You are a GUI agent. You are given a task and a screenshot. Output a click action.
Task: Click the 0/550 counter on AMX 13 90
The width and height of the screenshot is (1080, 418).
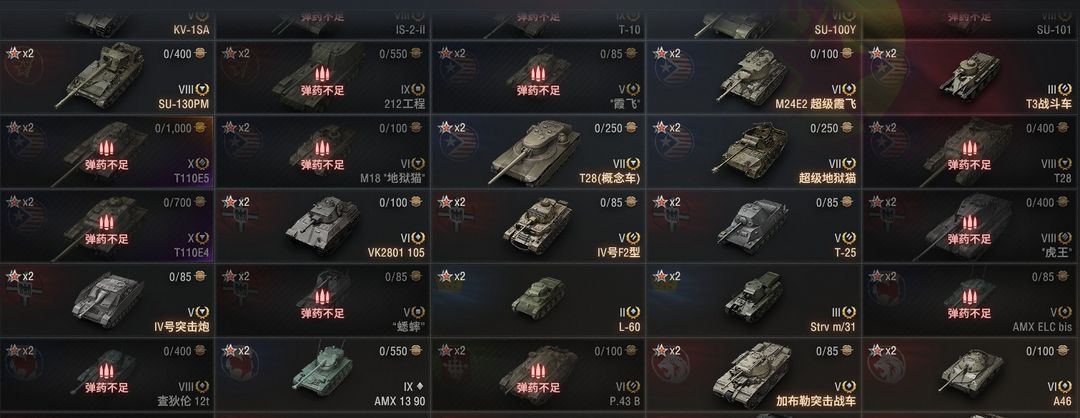393,351
